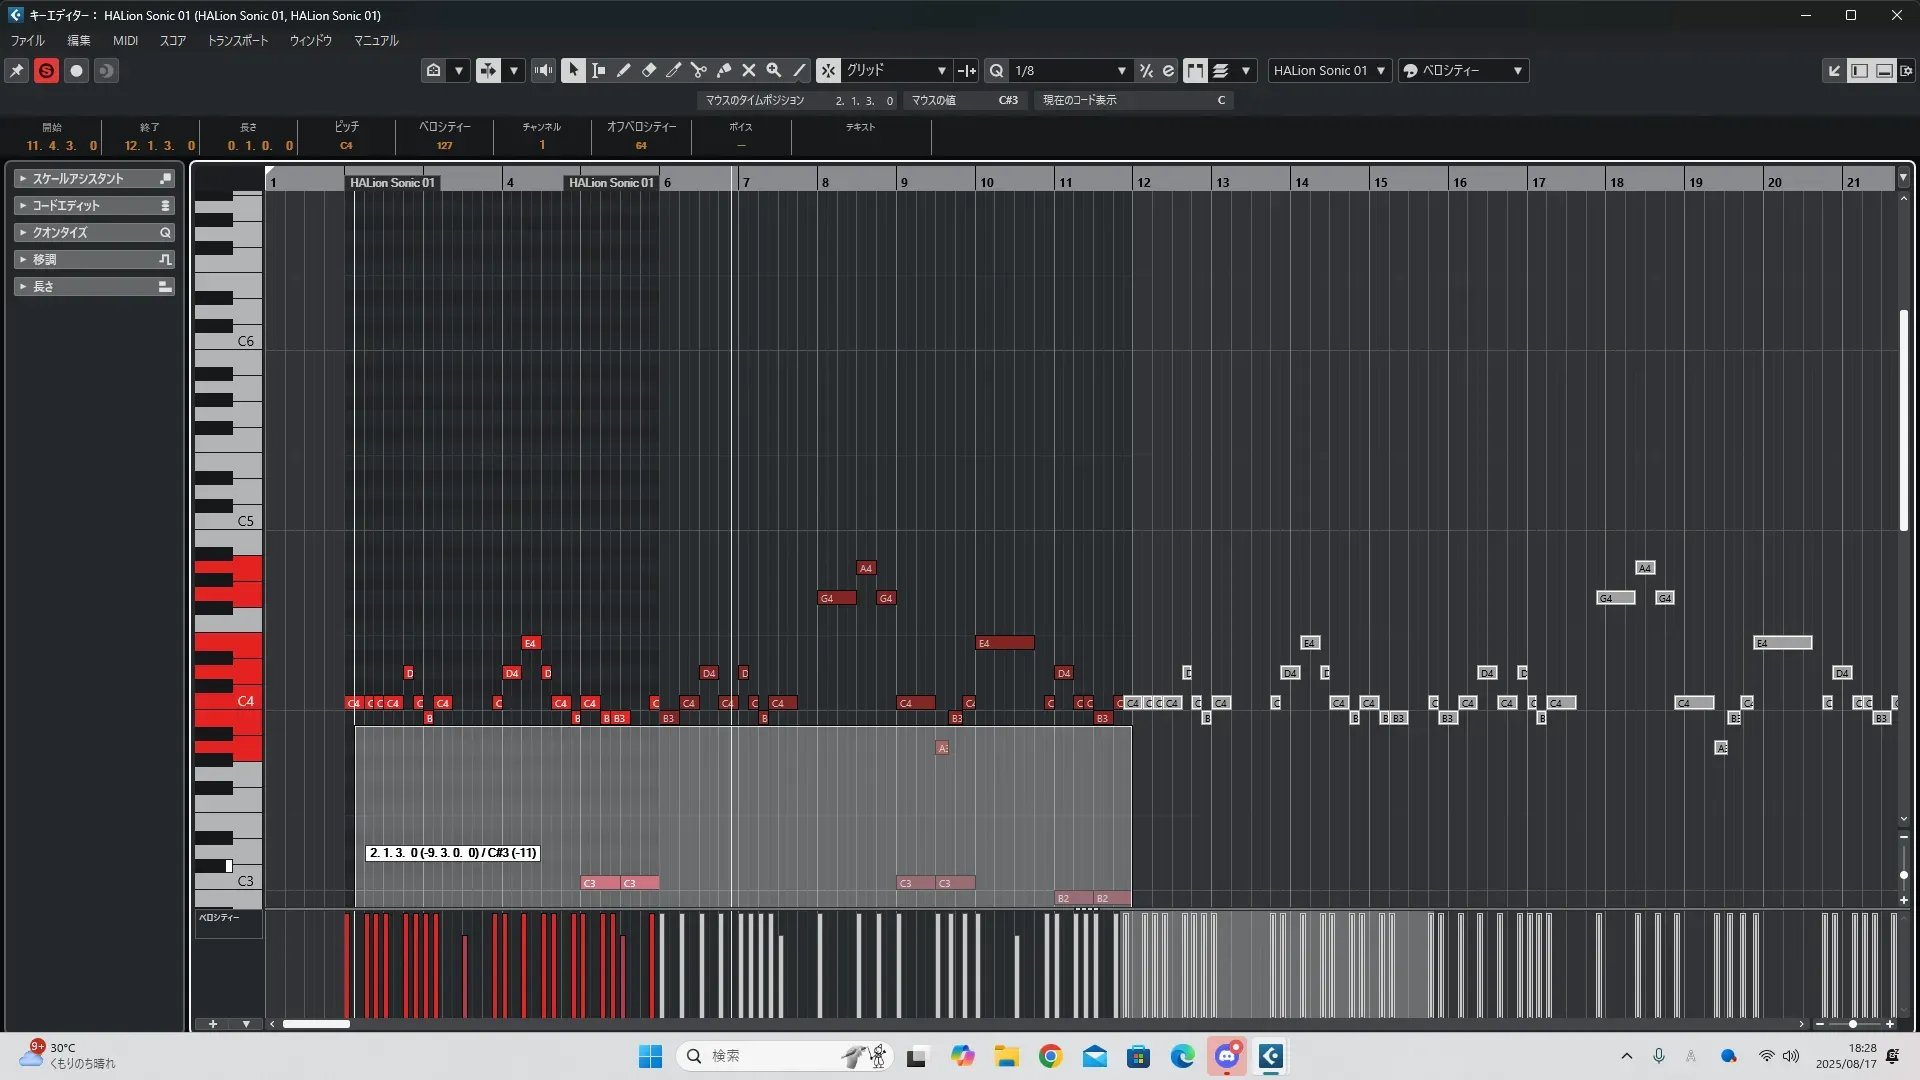
Task: Expand the コードエディット section
Action: coord(94,205)
